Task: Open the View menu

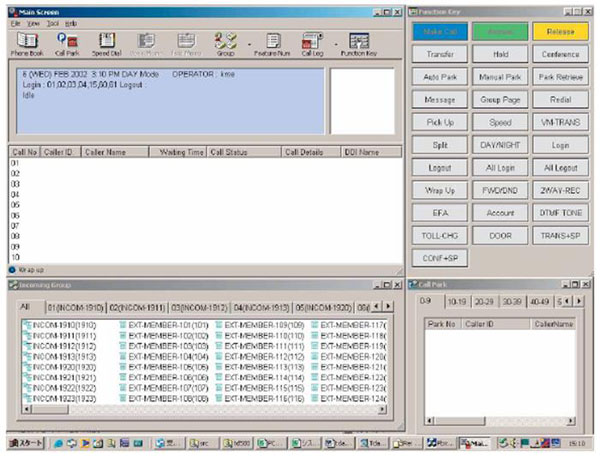Action: coord(33,24)
